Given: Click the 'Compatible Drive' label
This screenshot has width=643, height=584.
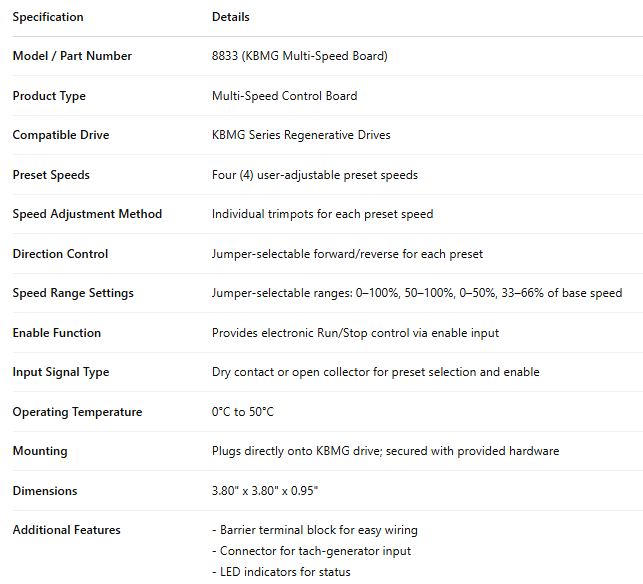Looking at the screenshot, I should 61,135.
